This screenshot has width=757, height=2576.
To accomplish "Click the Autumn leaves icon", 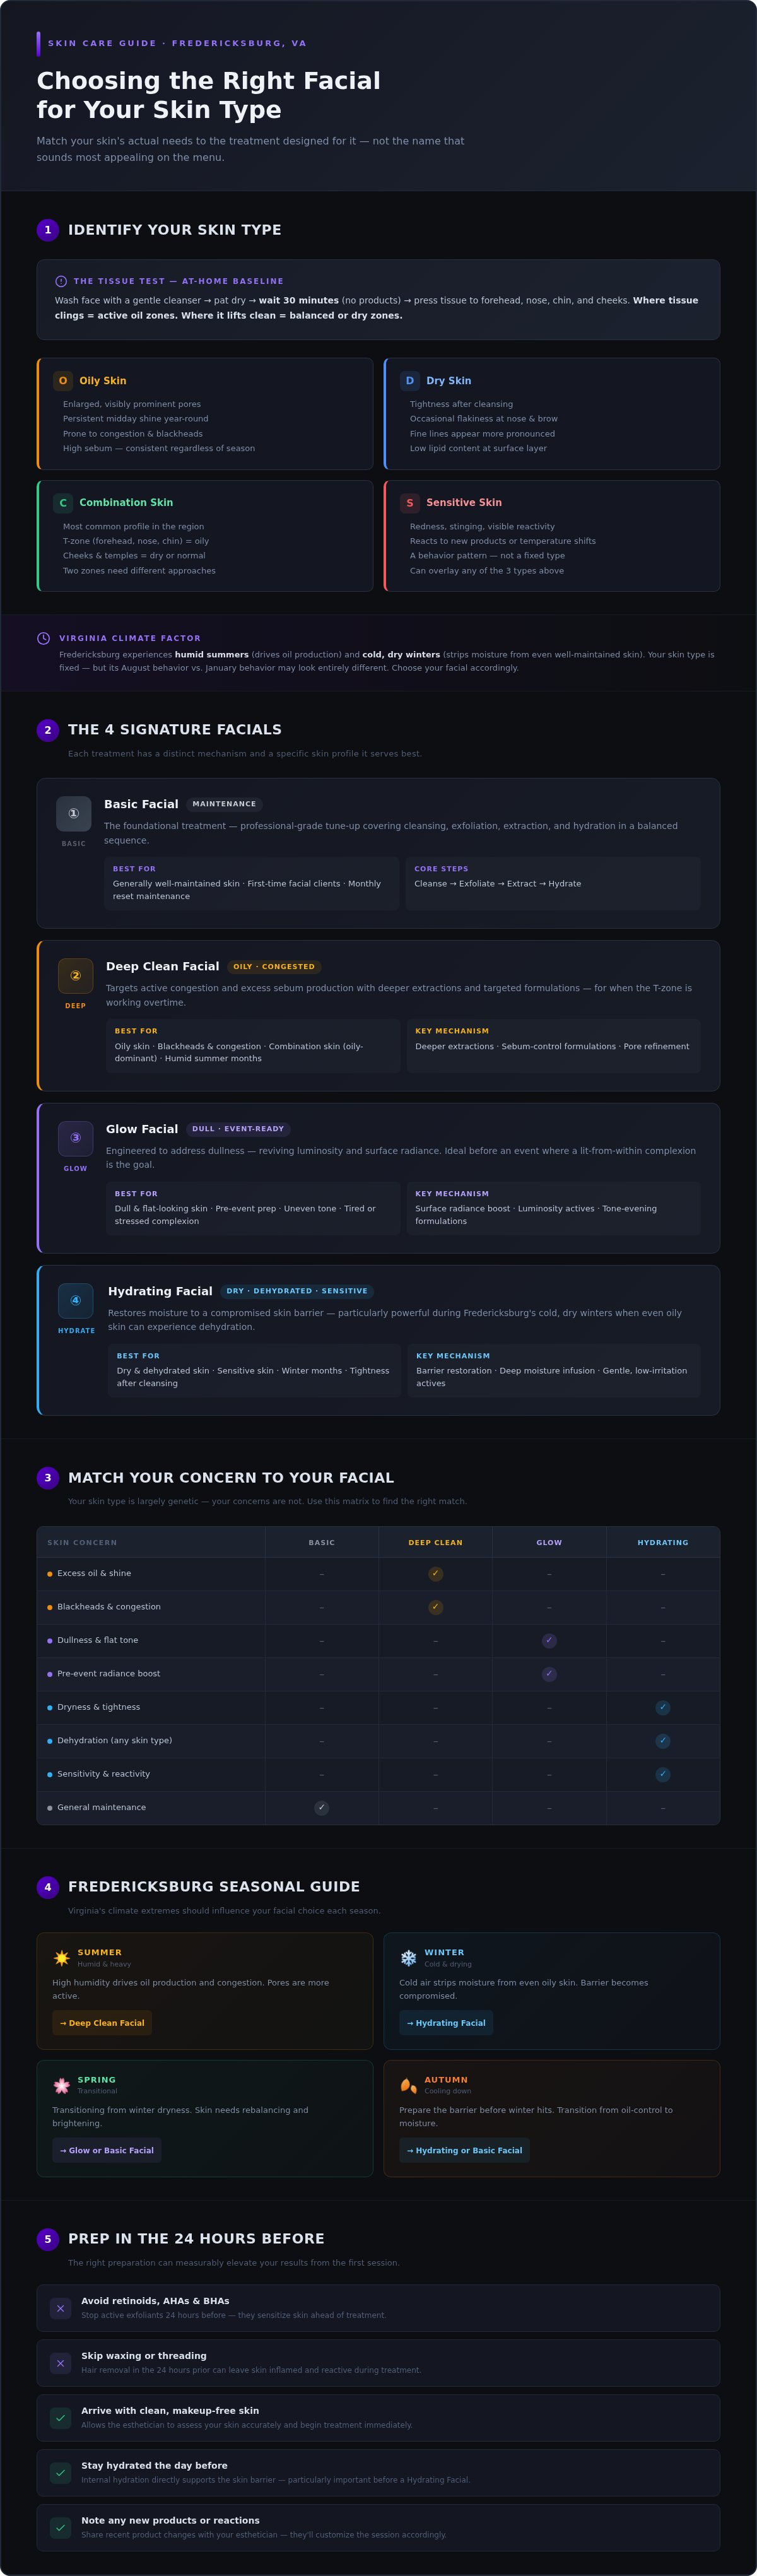I will [408, 2085].
